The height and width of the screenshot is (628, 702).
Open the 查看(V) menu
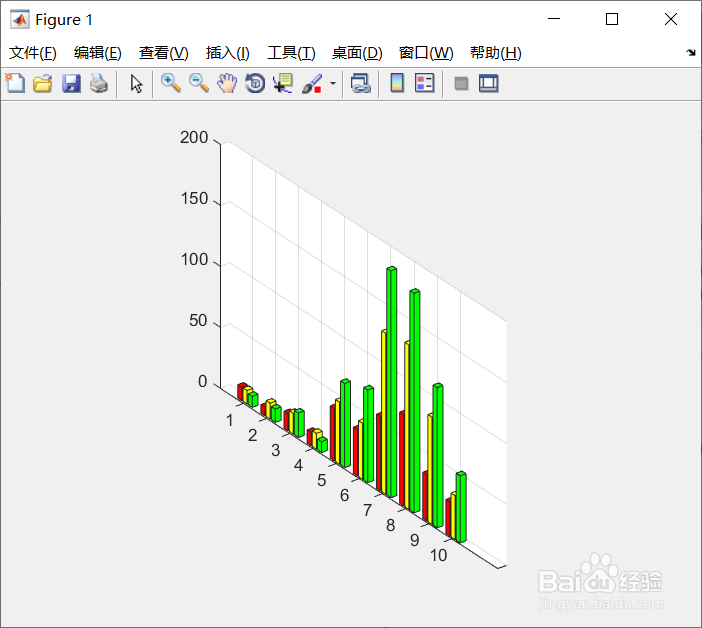coord(163,53)
